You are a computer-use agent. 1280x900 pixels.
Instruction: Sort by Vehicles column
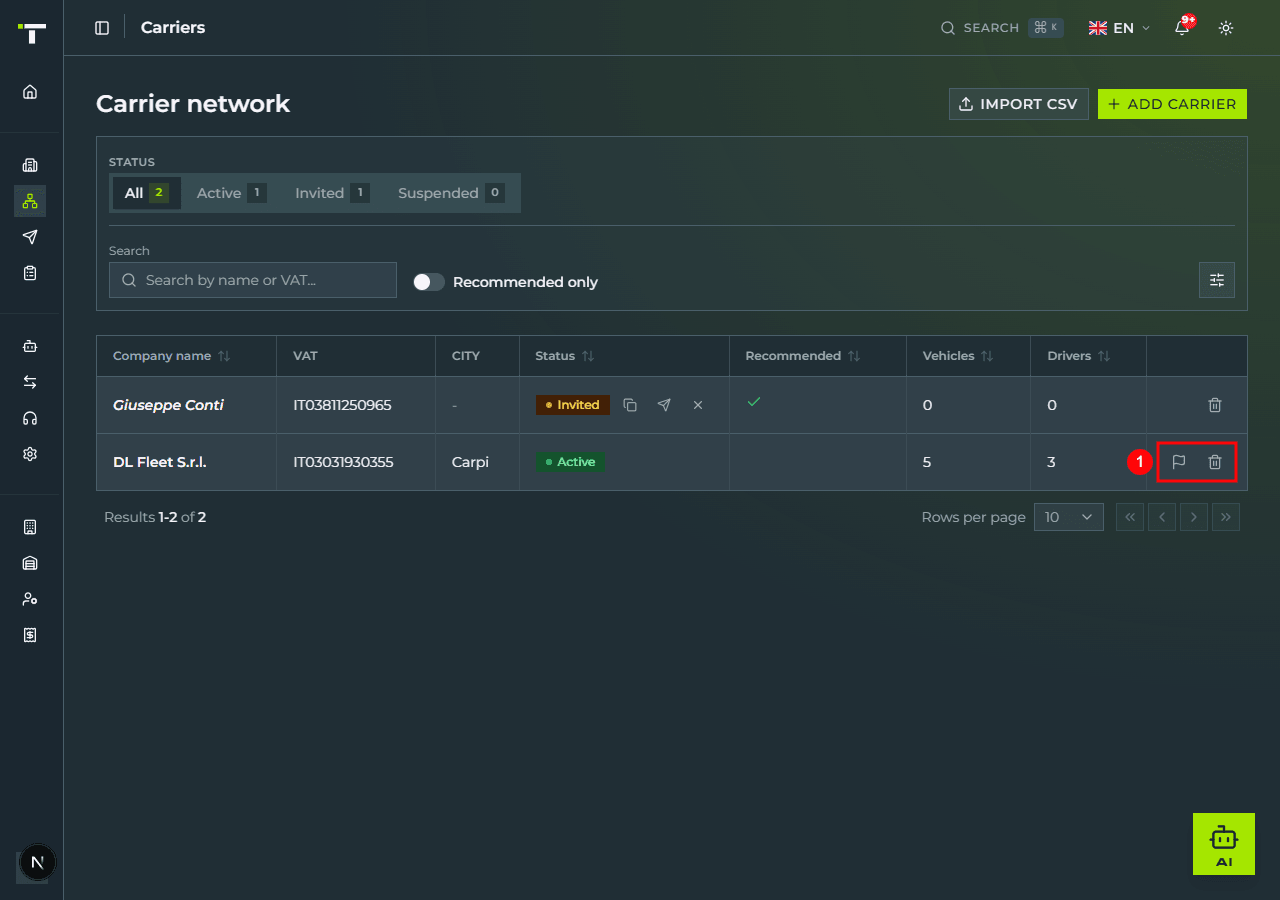[x=958, y=356]
